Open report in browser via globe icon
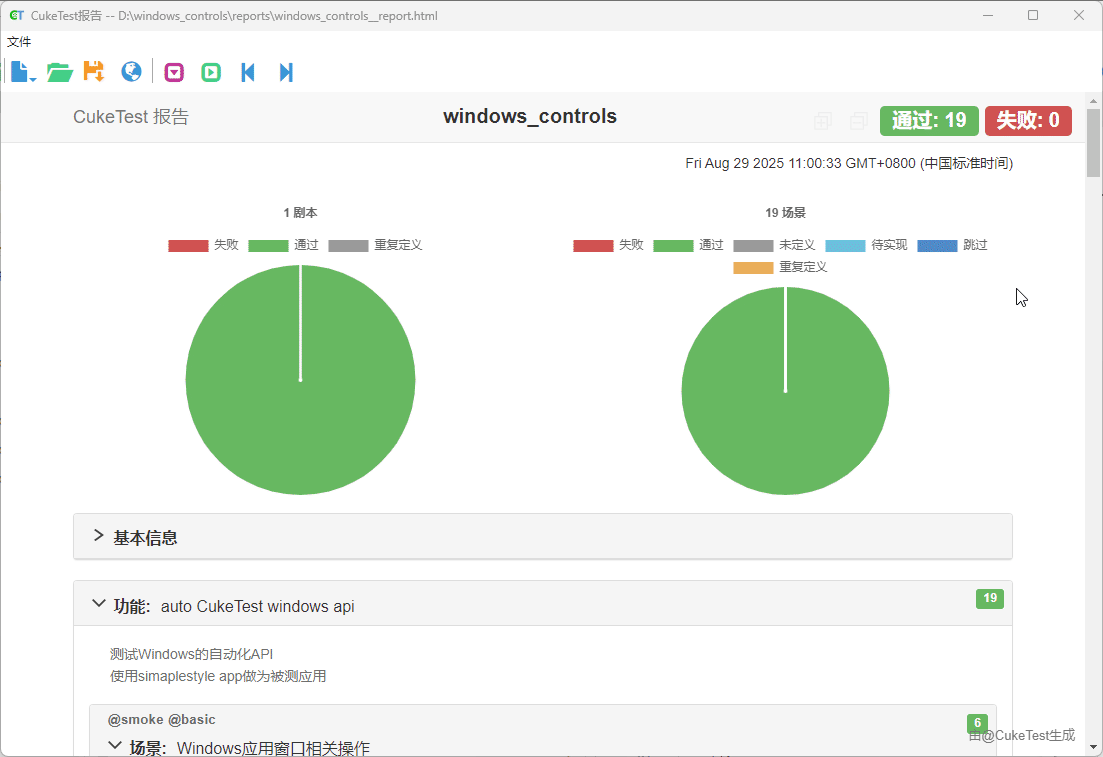This screenshot has height=757, width=1103. coord(131,72)
